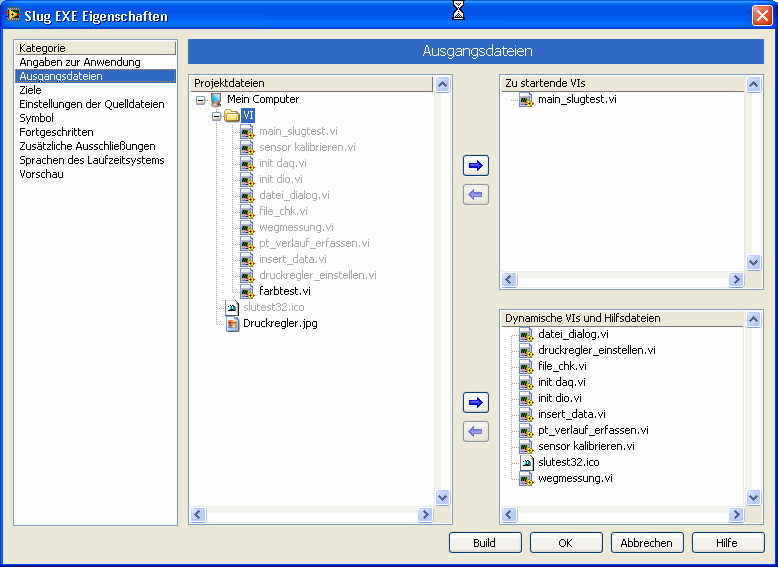Click the Projektdateien column header
Screen dimensions: 778x567
tap(312, 83)
